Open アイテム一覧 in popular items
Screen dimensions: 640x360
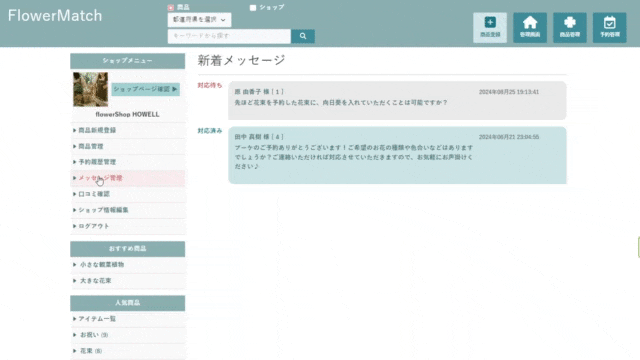click(x=128, y=319)
